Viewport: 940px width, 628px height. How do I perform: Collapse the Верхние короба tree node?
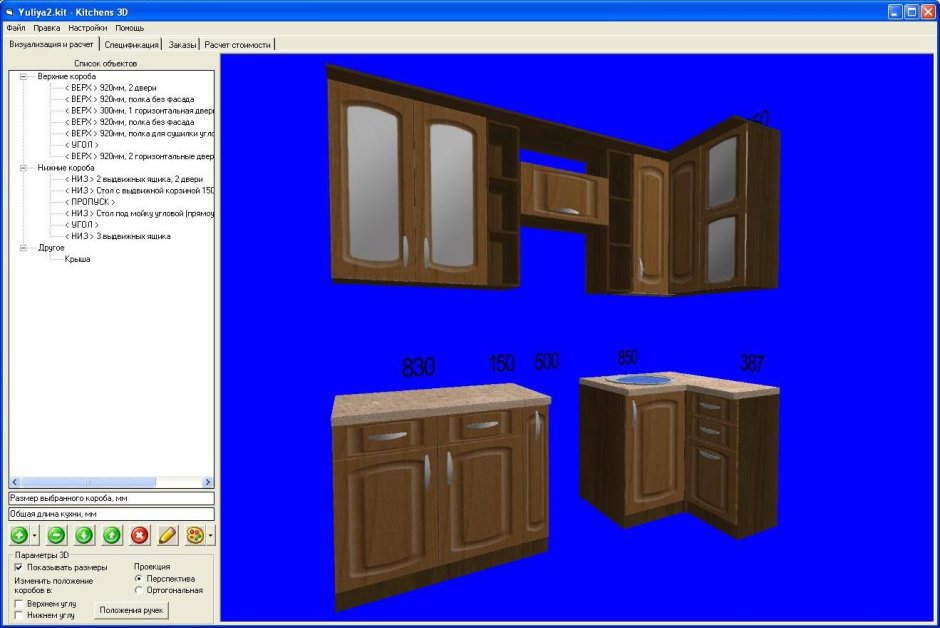coord(22,76)
